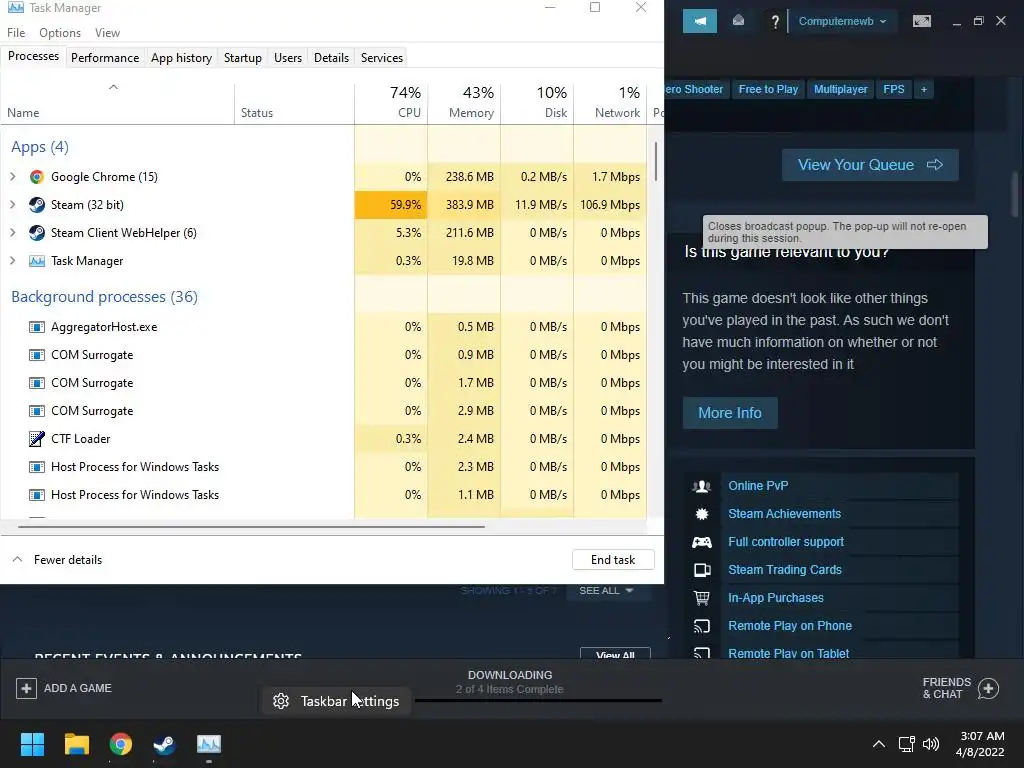1024x768 pixels.
Task: Expand Steam Client WebHelper process group
Action: (12, 232)
